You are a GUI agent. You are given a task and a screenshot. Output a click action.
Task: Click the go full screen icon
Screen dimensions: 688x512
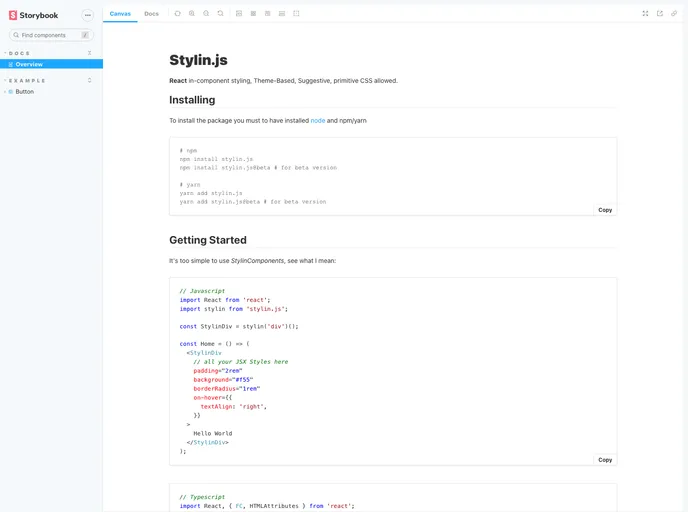(645, 14)
